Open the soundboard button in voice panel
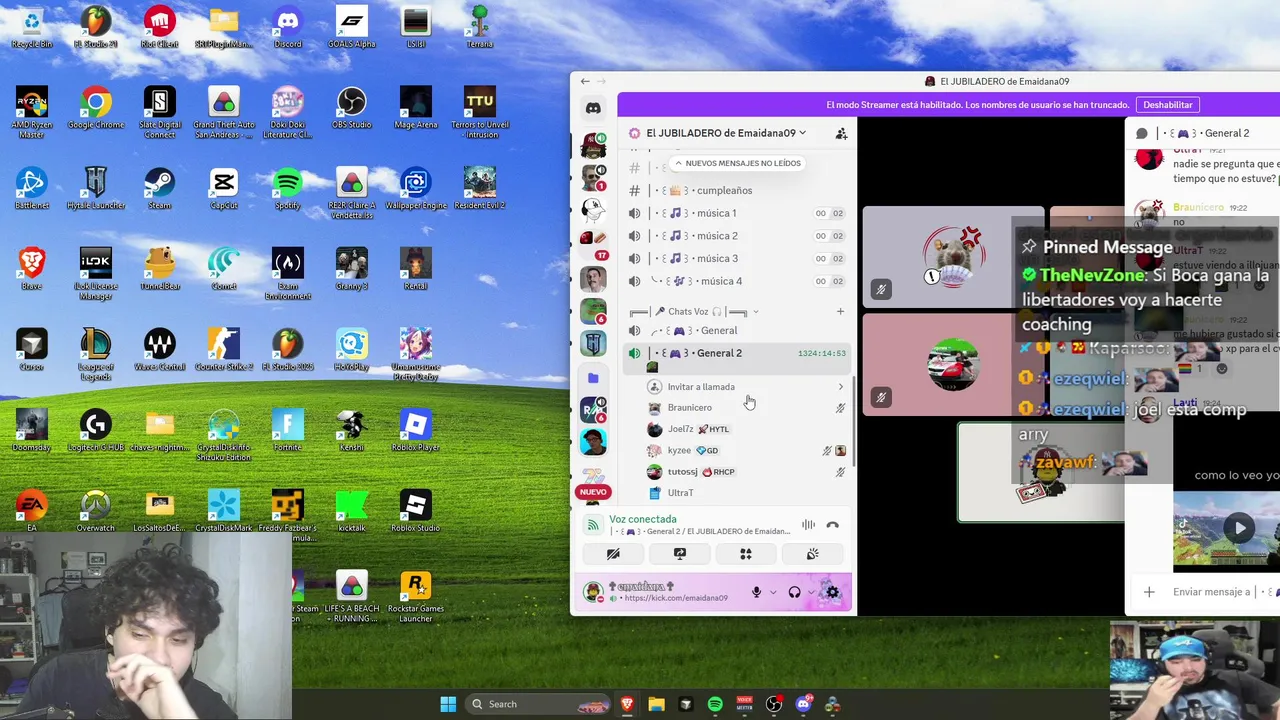Viewport: 1280px width, 720px height. pyautogui.click(x=812, y=554)
